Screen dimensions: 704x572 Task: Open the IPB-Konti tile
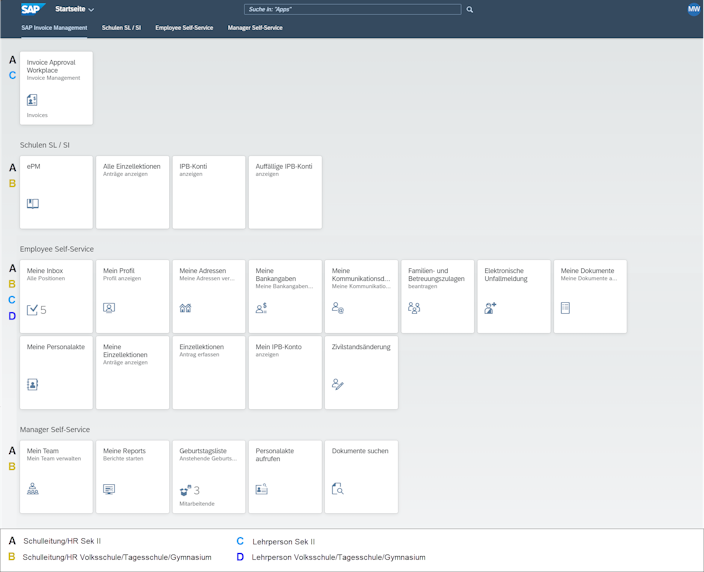pos(209,192)
